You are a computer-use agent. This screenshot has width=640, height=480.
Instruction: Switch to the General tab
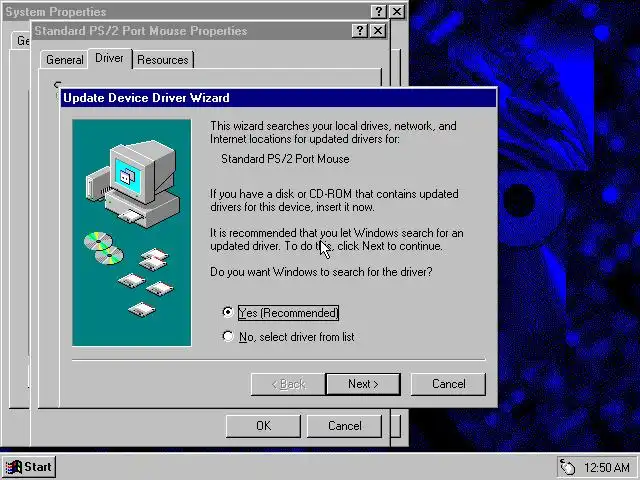[64, 60]
